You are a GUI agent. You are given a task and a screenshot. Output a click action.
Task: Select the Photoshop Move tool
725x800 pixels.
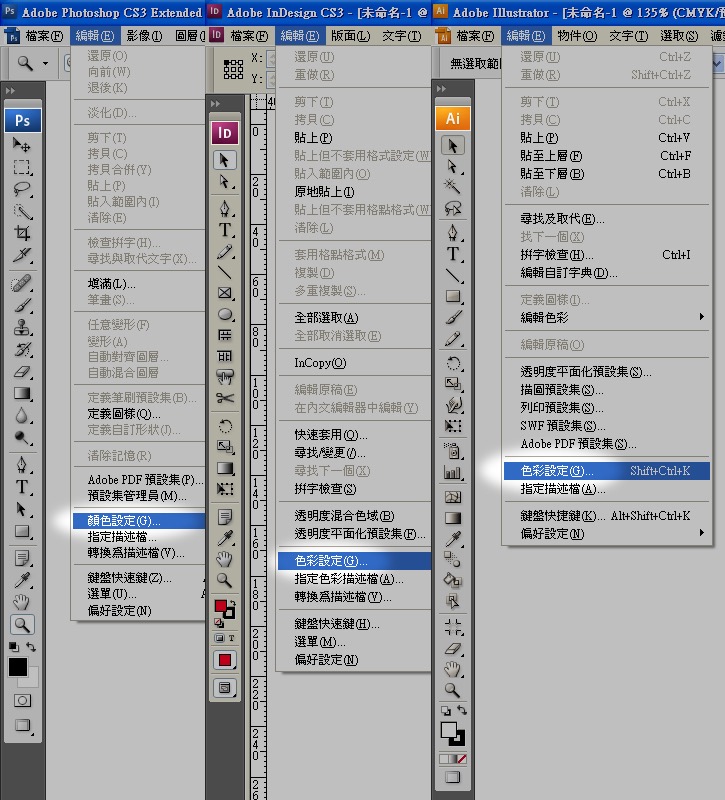[22, 146]
